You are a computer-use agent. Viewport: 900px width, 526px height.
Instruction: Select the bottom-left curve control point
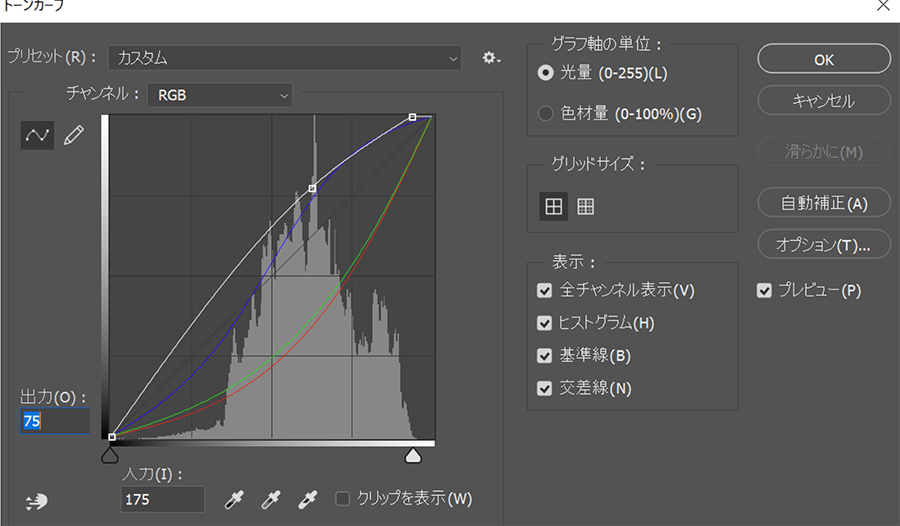tap(112, 437)
